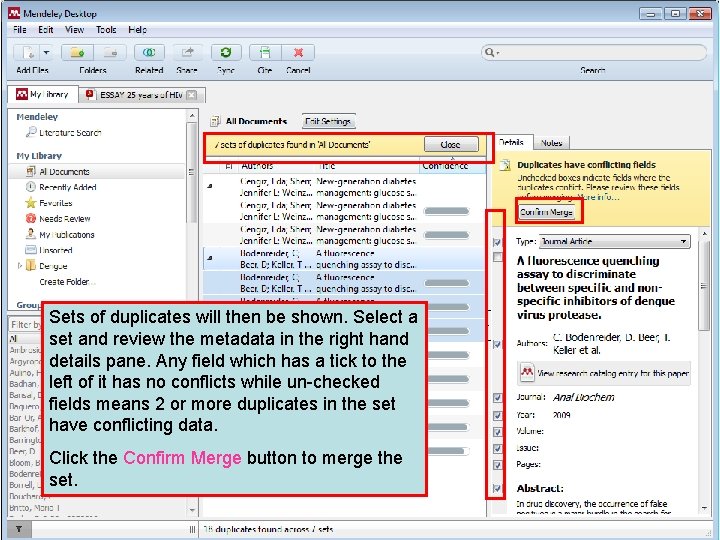The image size is (720, 540).
Task: Click the search magnifier icon
Action: [x=489, y=52]
